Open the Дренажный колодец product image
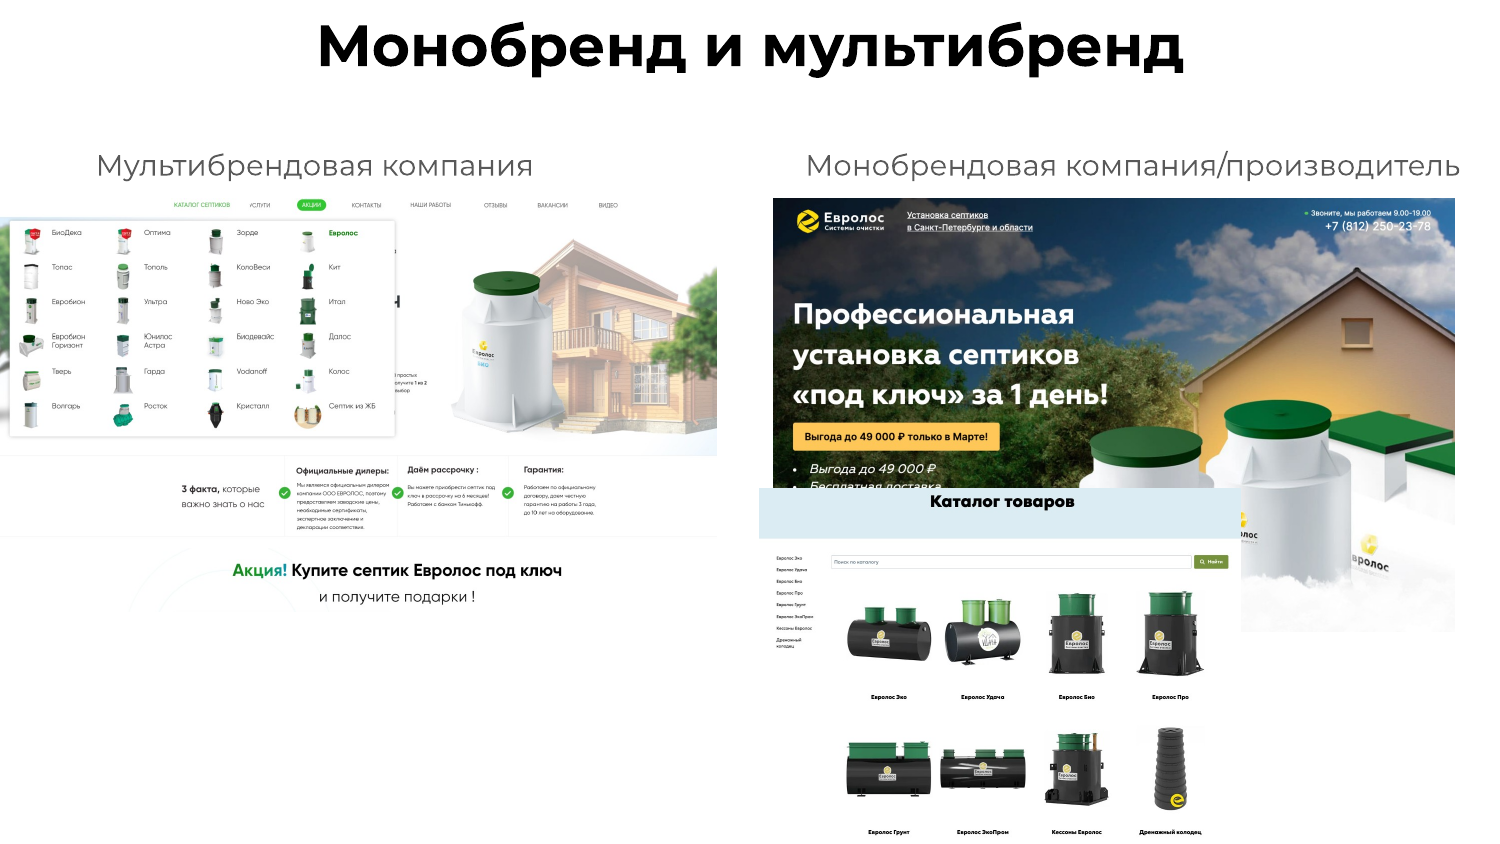This screenshot has width=1500, height=844. click(1170, 768)
